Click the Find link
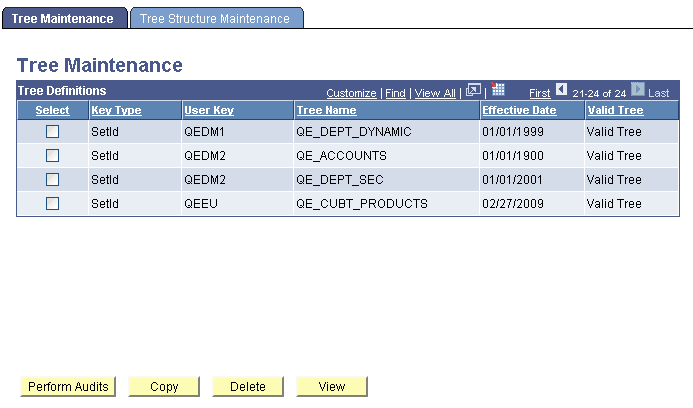Screen dimensions: 693x408 395,93
